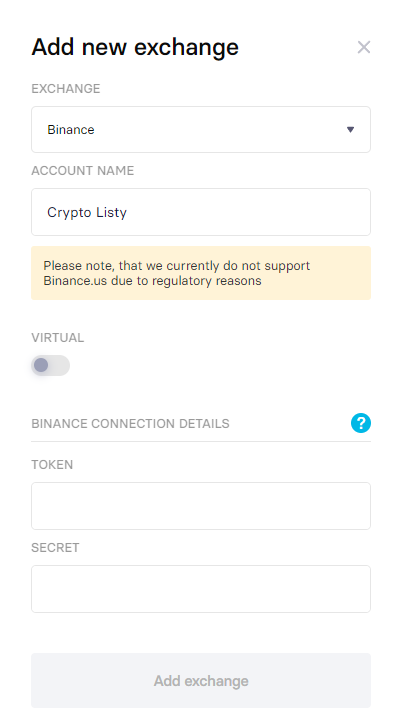402x722 pixels.
Task: Click the Crypto Listy text in Account Name
Action: [87, 213]
